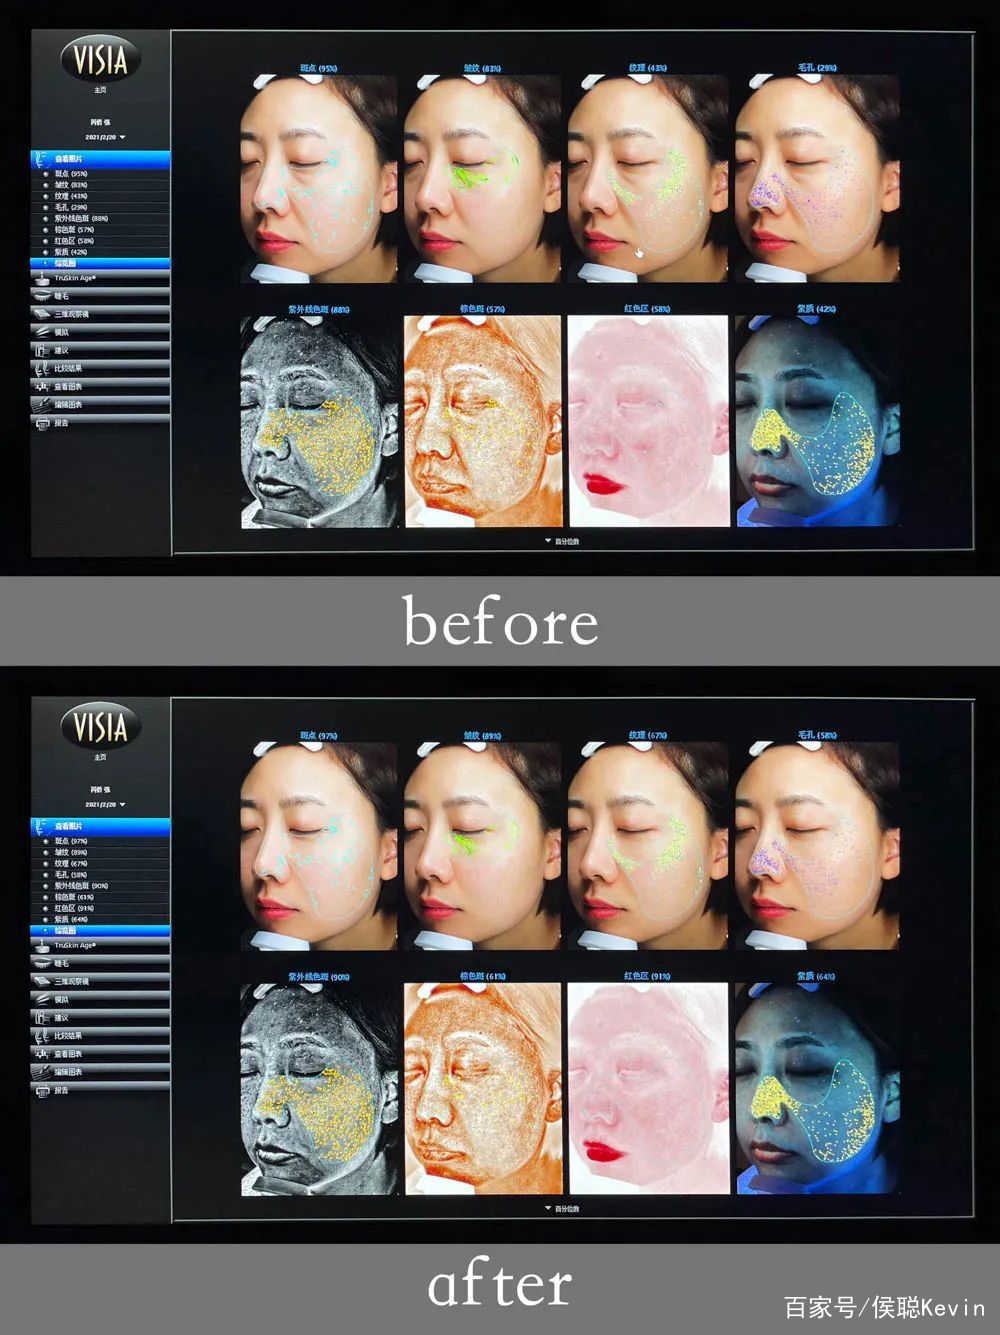This screenshot has width=1000, height=1335.
Task: Click the VISIA home logo in the after screen
Action: click(100, 726)
